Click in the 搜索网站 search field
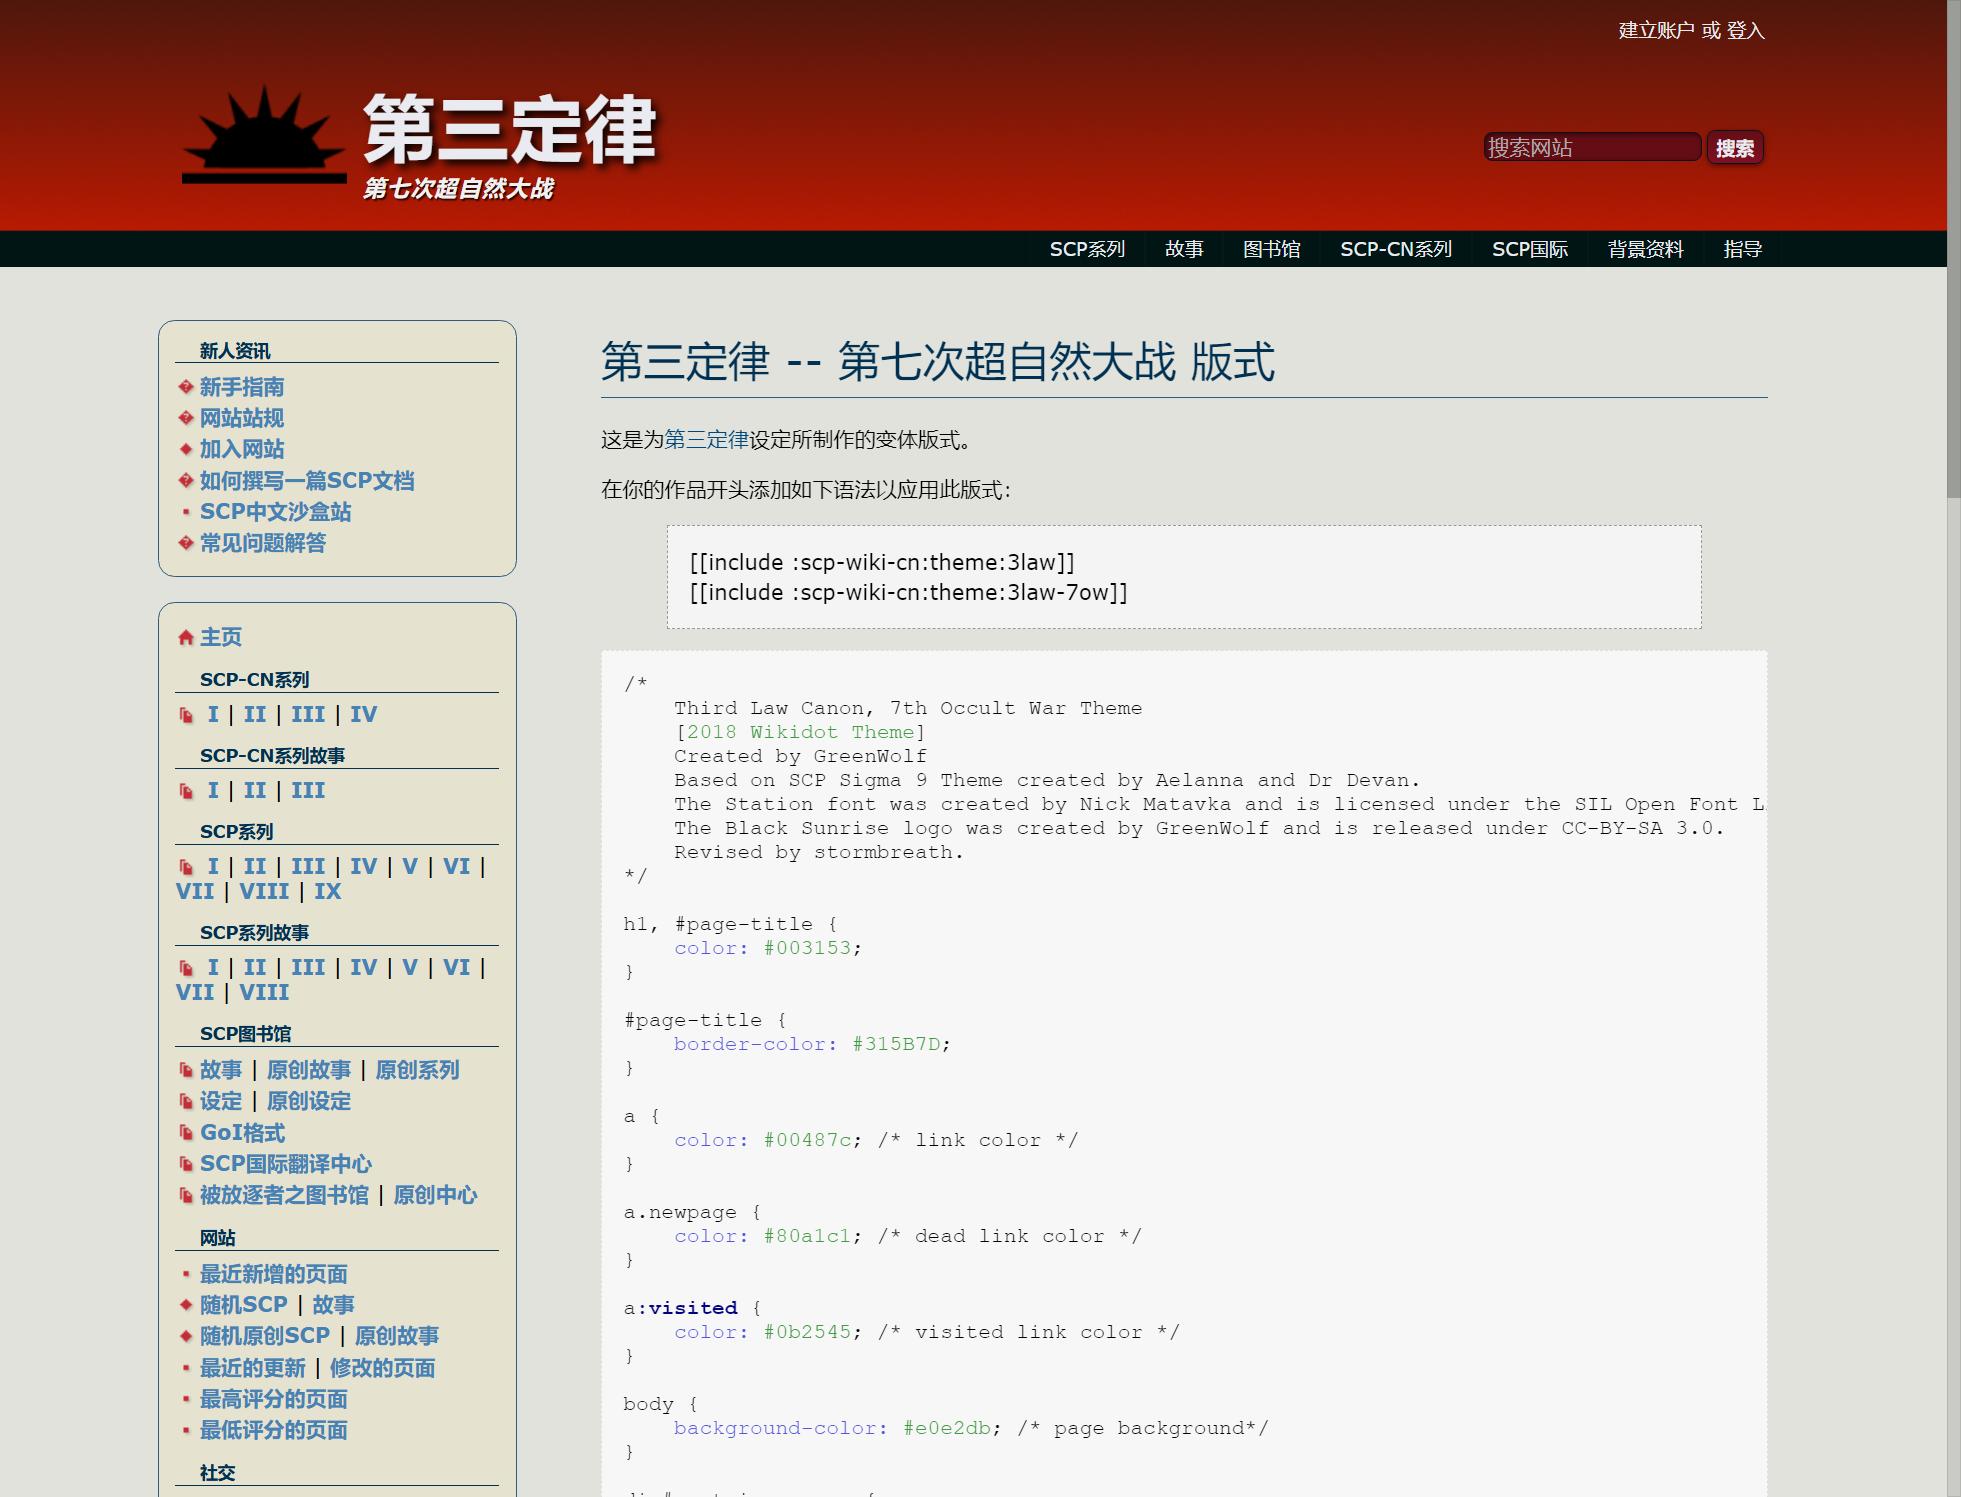Screen dimensions: 1961x1497 pos(1591,148)
